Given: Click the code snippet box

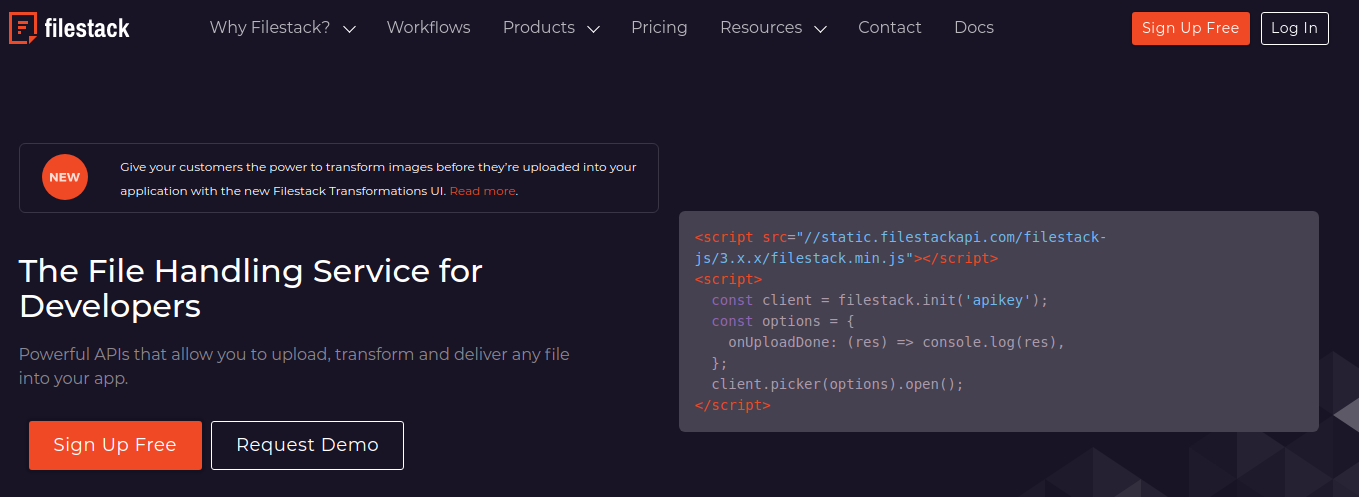Looking at the screenshot, I should click(998, 321).
